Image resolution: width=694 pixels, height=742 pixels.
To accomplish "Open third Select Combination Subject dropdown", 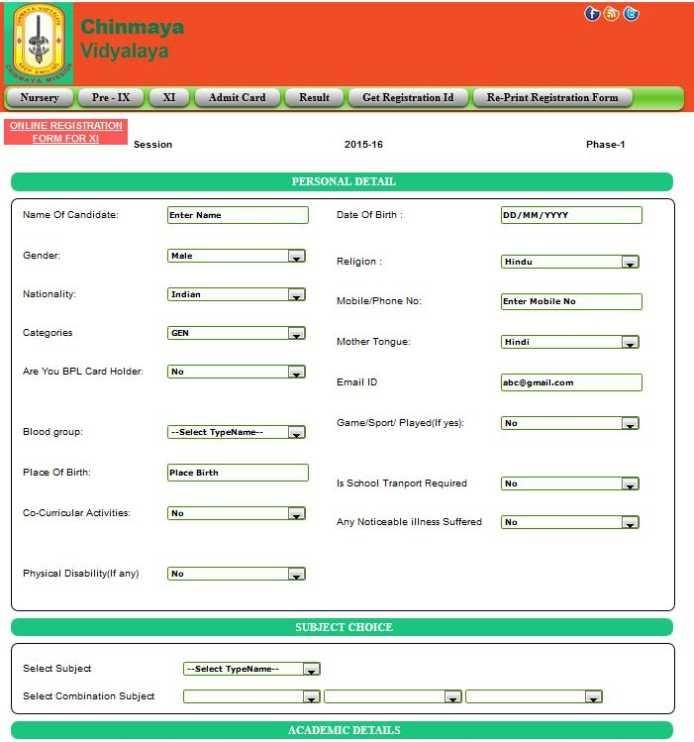I will [x=534, y=697].
